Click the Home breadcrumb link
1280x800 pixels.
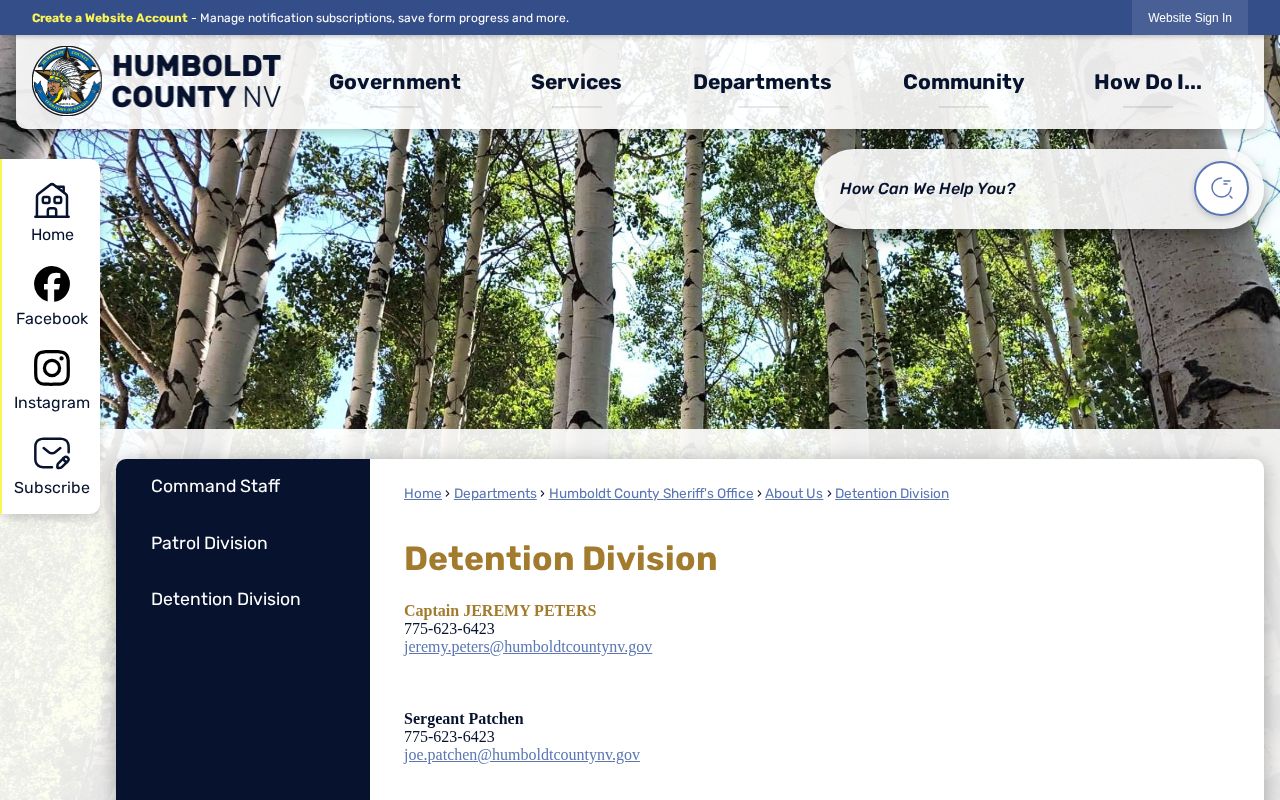point(423,494)
